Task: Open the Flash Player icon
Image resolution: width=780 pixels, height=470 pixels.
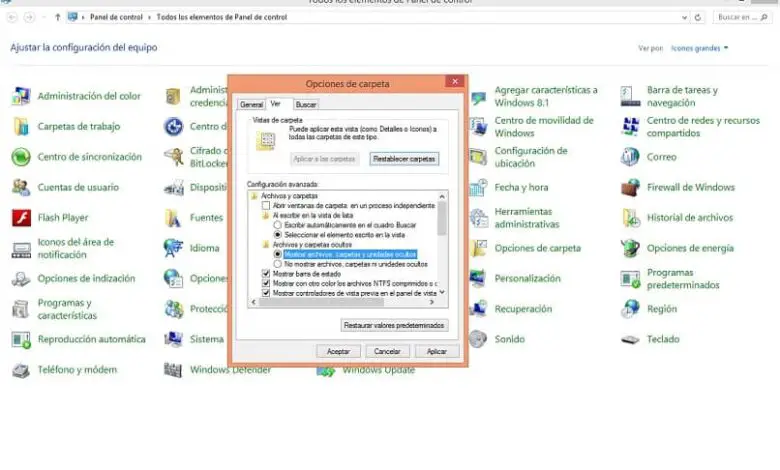Action: 21,218
